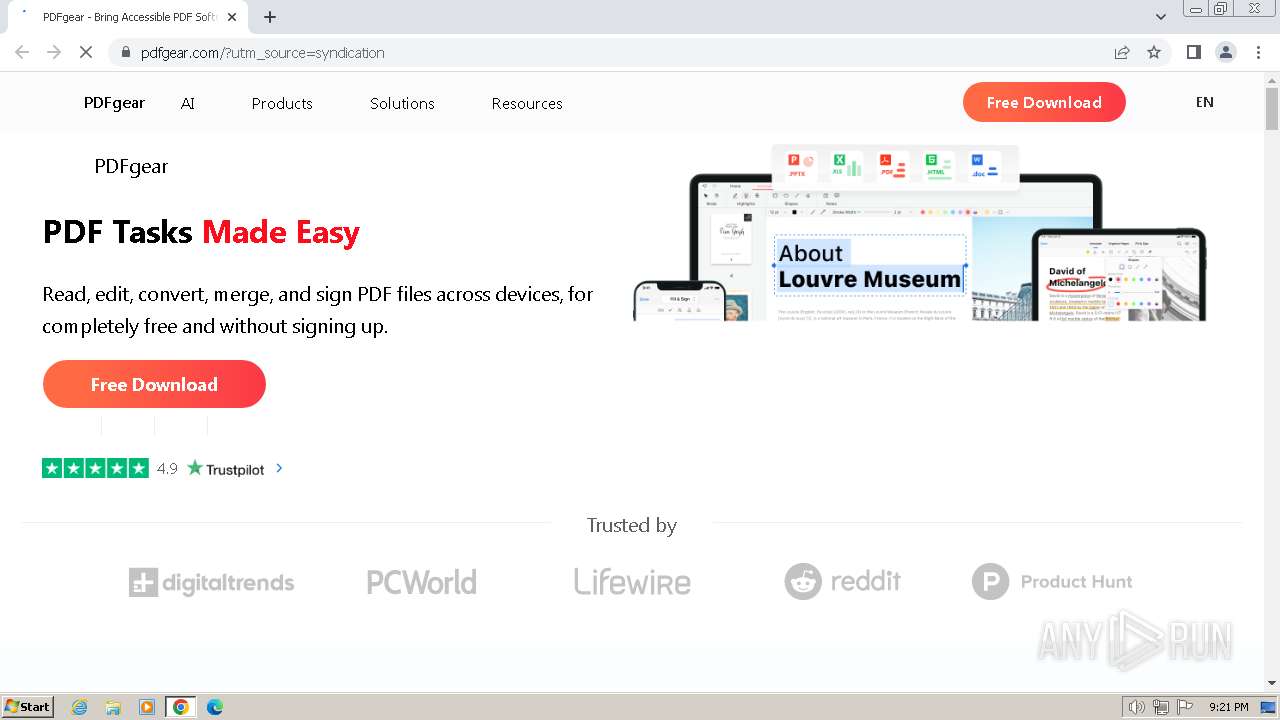Open the EN language selector
The height and width of the screenshot is (720, 1280).
click(x=1204, y=102)
